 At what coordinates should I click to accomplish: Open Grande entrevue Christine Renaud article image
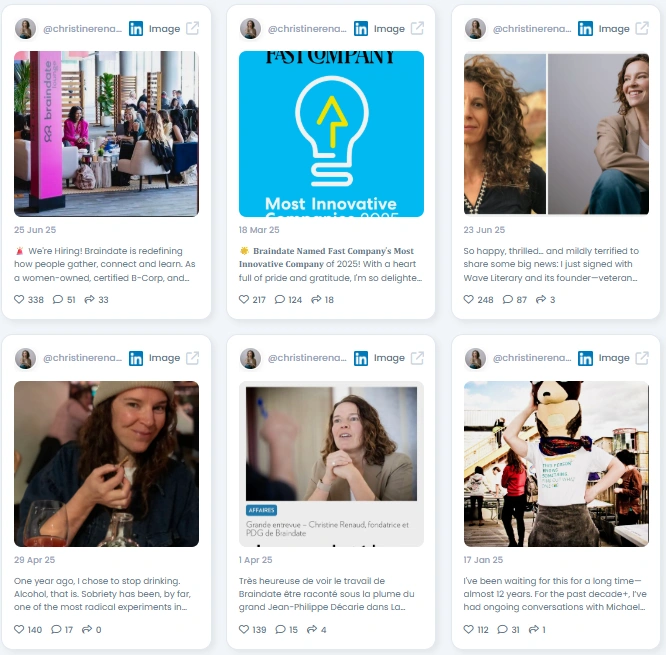click(x=331, y=464)
